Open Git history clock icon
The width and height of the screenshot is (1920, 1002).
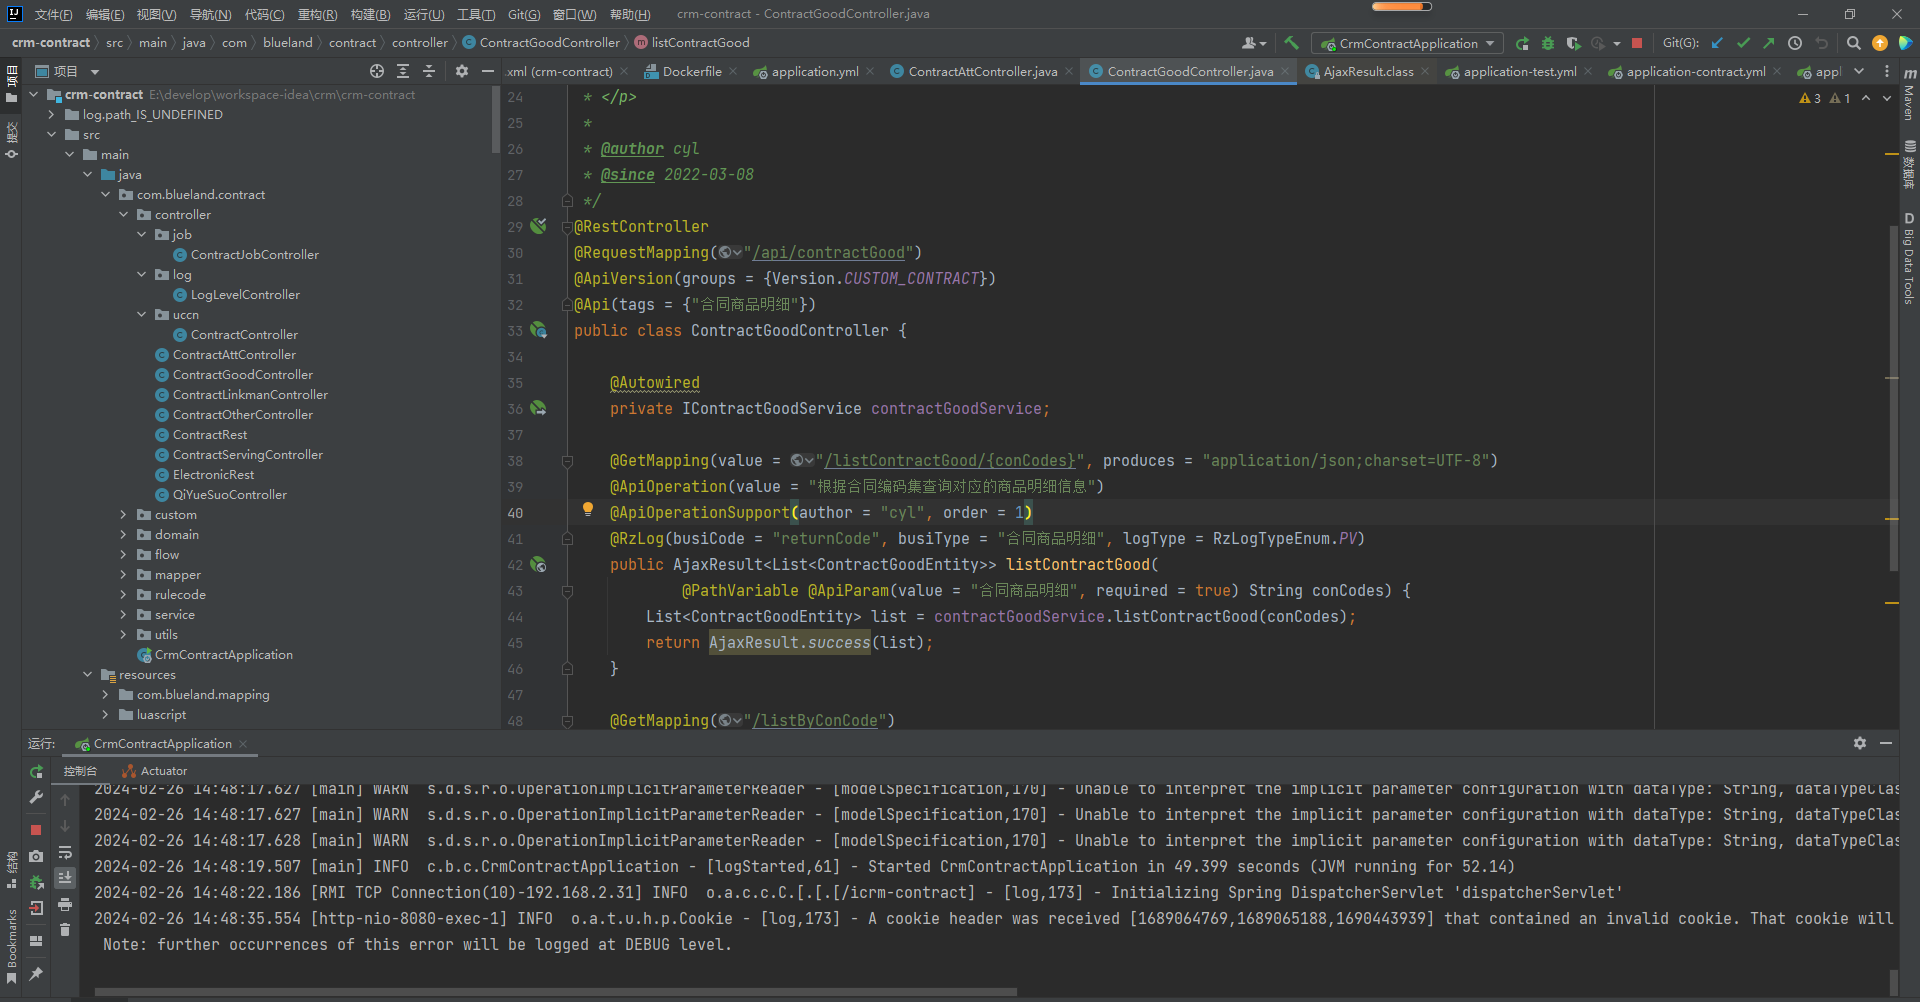point(1795,43)
